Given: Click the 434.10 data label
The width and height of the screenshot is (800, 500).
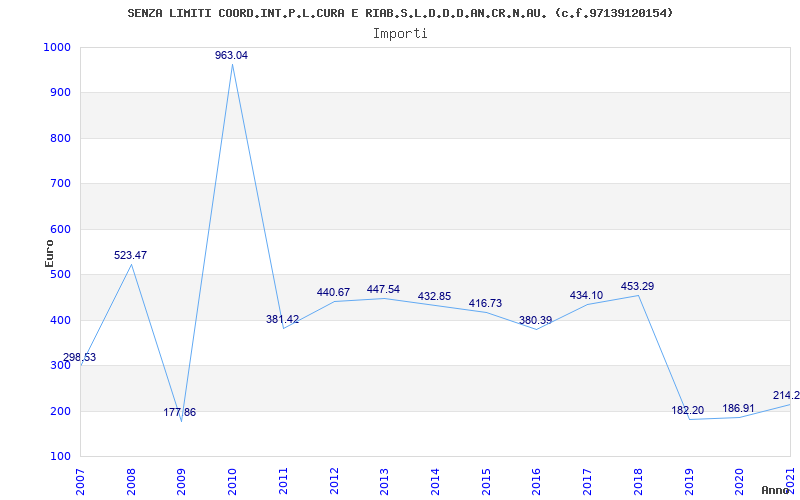Looking at the screenshot, I should [586, 296].
